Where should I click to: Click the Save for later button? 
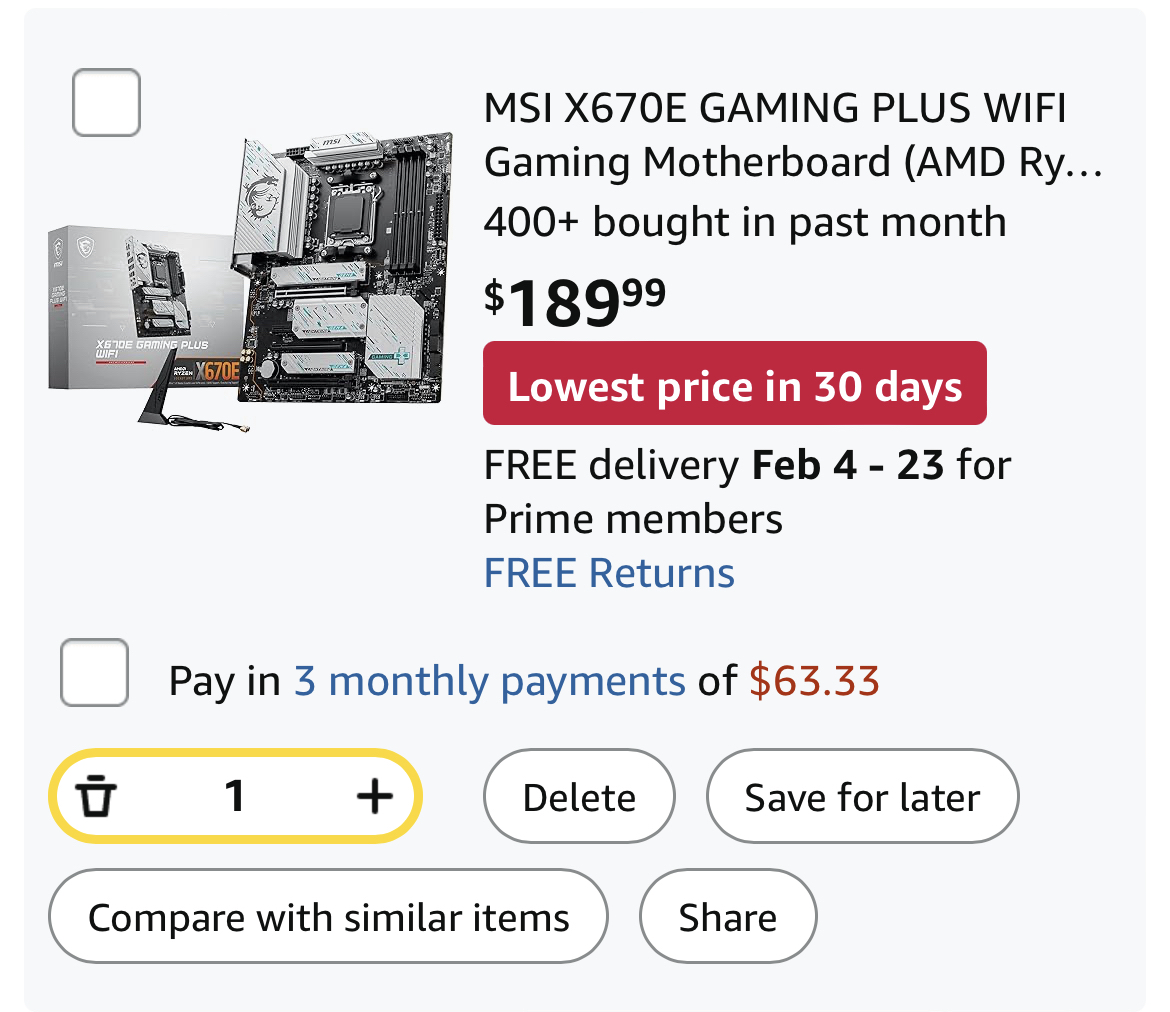(862, 797)
